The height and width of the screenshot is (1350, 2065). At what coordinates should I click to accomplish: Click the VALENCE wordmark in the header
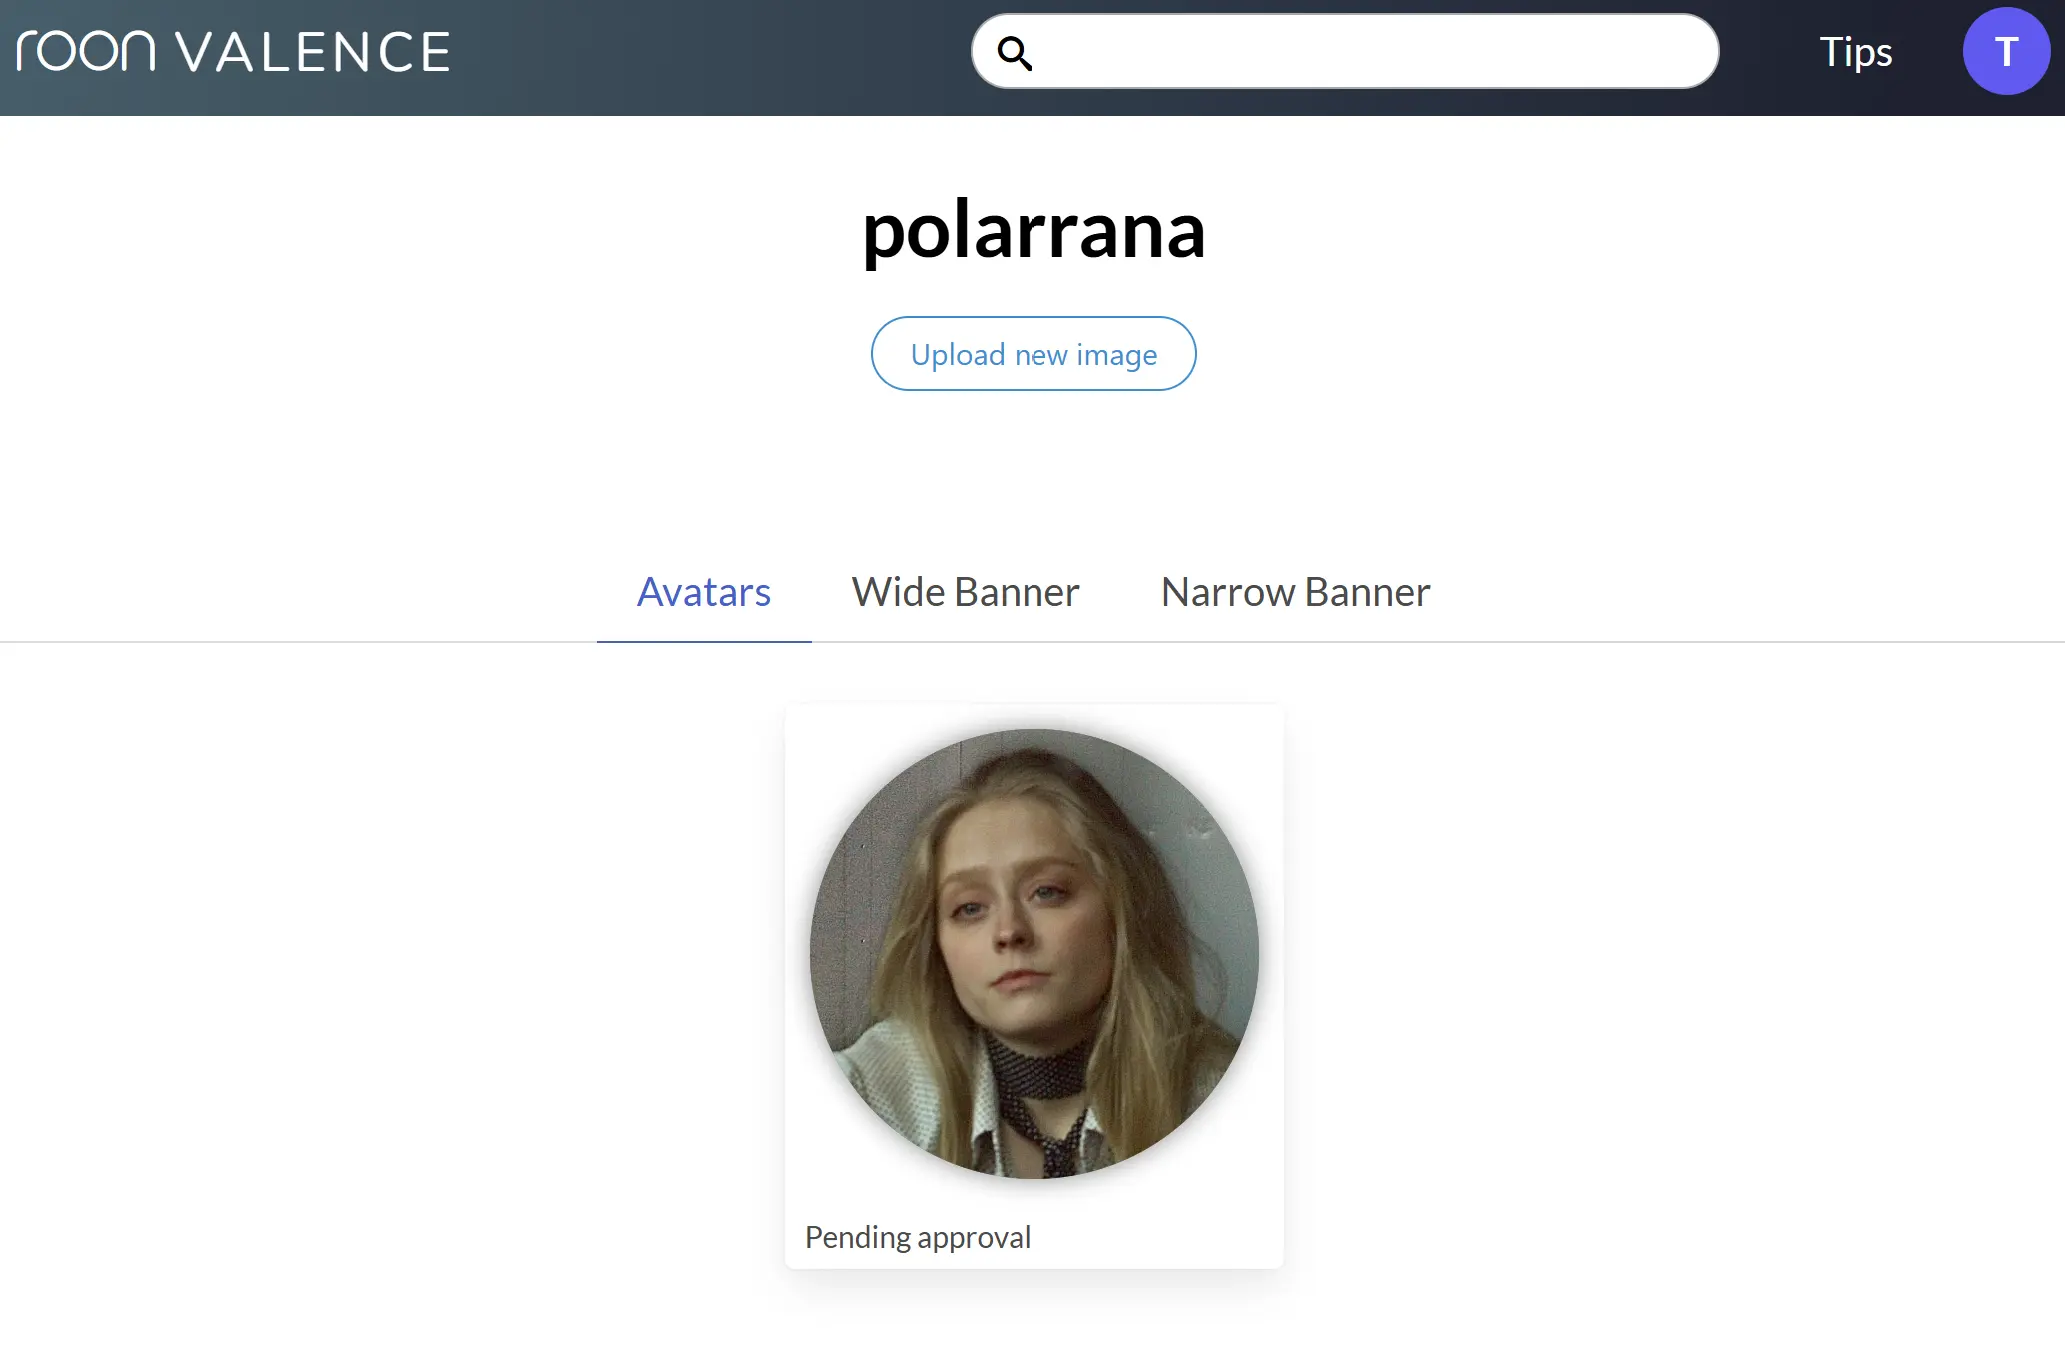coord(313,53)
